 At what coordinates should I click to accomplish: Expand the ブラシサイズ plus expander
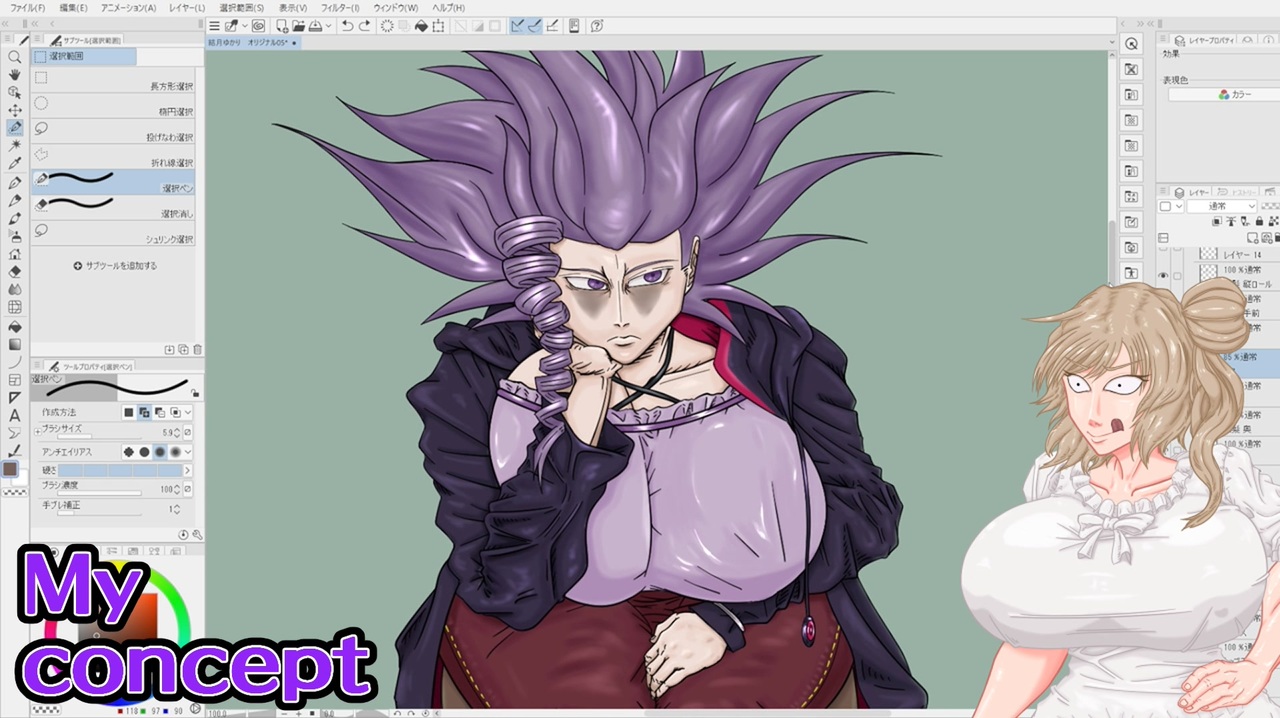coord(38,431)
